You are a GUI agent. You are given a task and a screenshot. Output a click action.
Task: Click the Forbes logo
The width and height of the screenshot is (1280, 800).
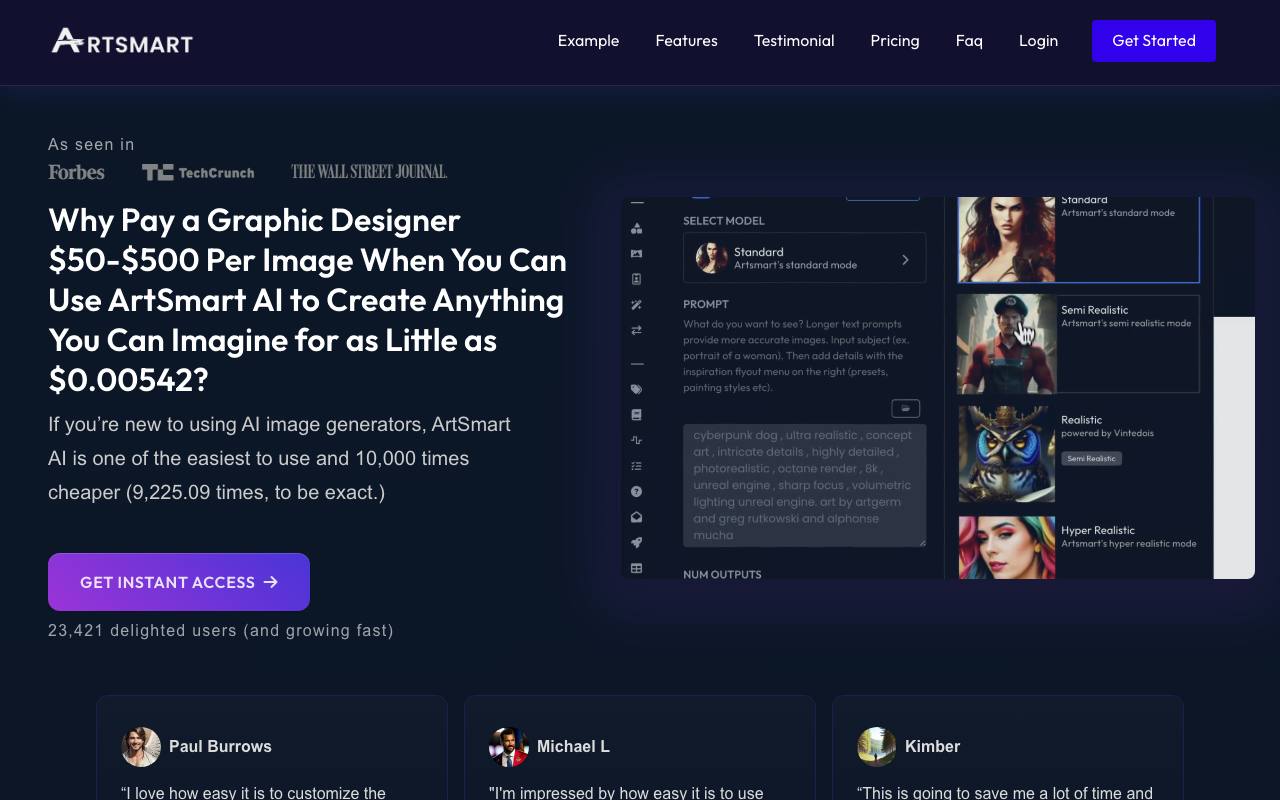pyautogui.click(x=76, y=172)
